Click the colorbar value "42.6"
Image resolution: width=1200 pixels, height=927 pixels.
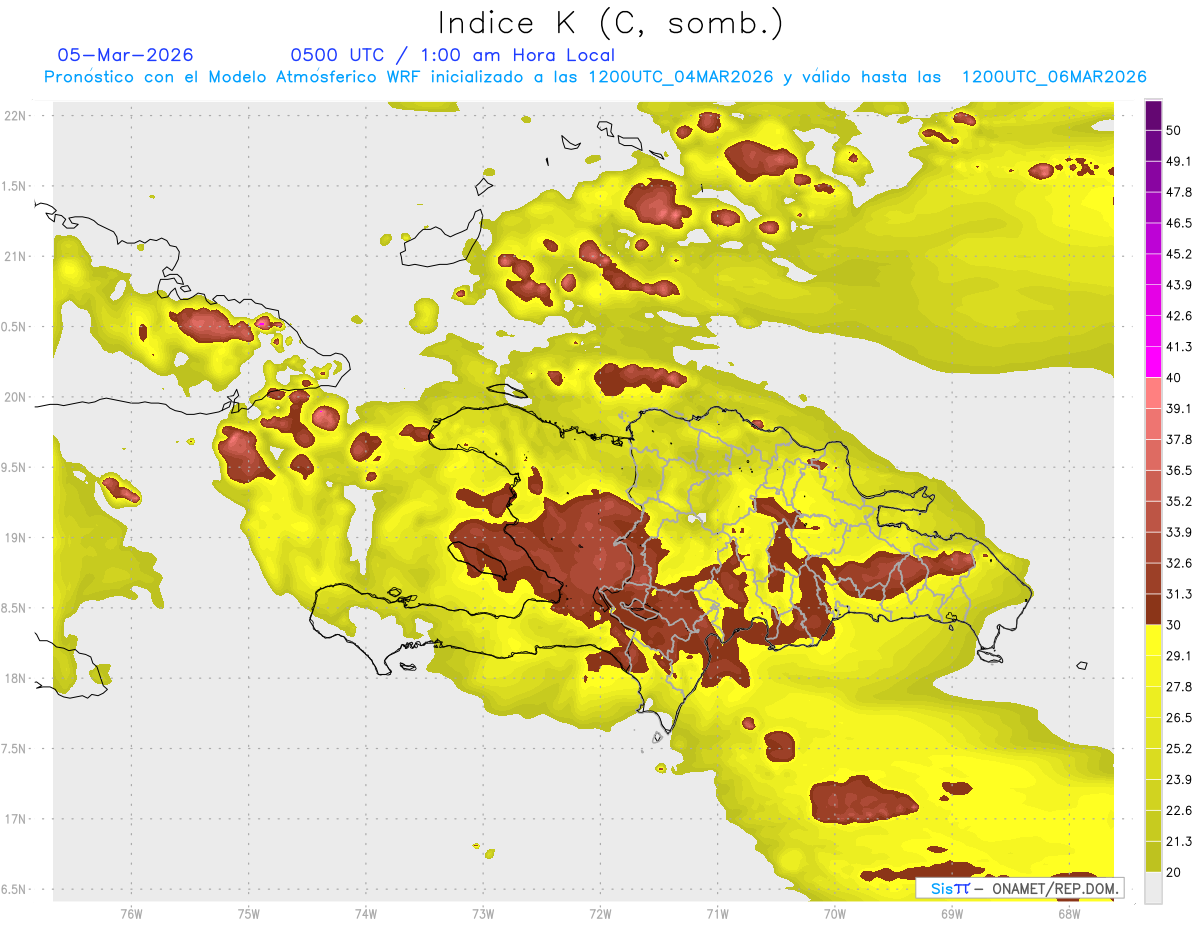click(1179, 316)
